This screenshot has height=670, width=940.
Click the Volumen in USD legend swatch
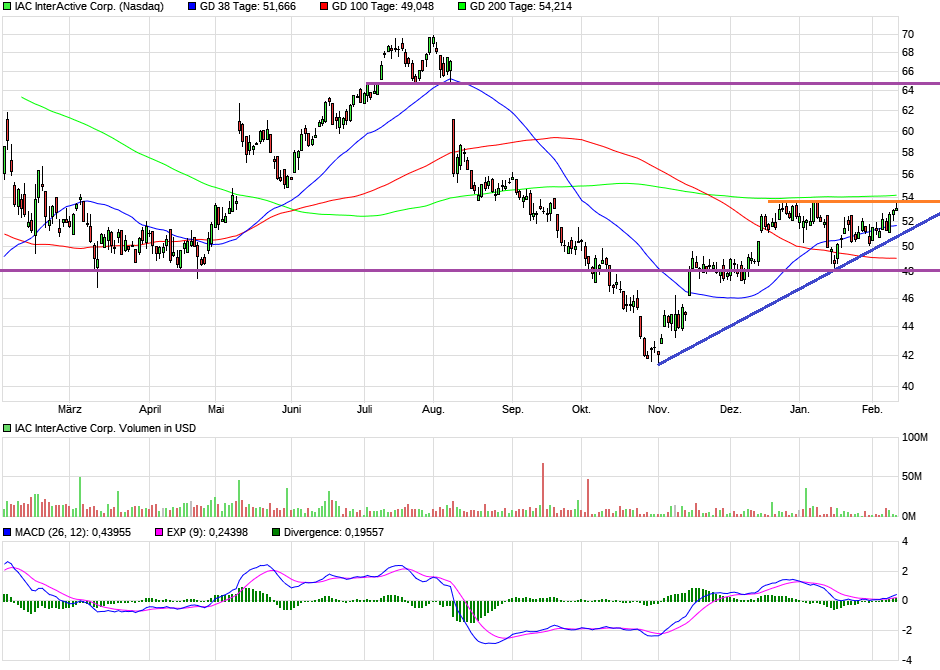point(7,428)
